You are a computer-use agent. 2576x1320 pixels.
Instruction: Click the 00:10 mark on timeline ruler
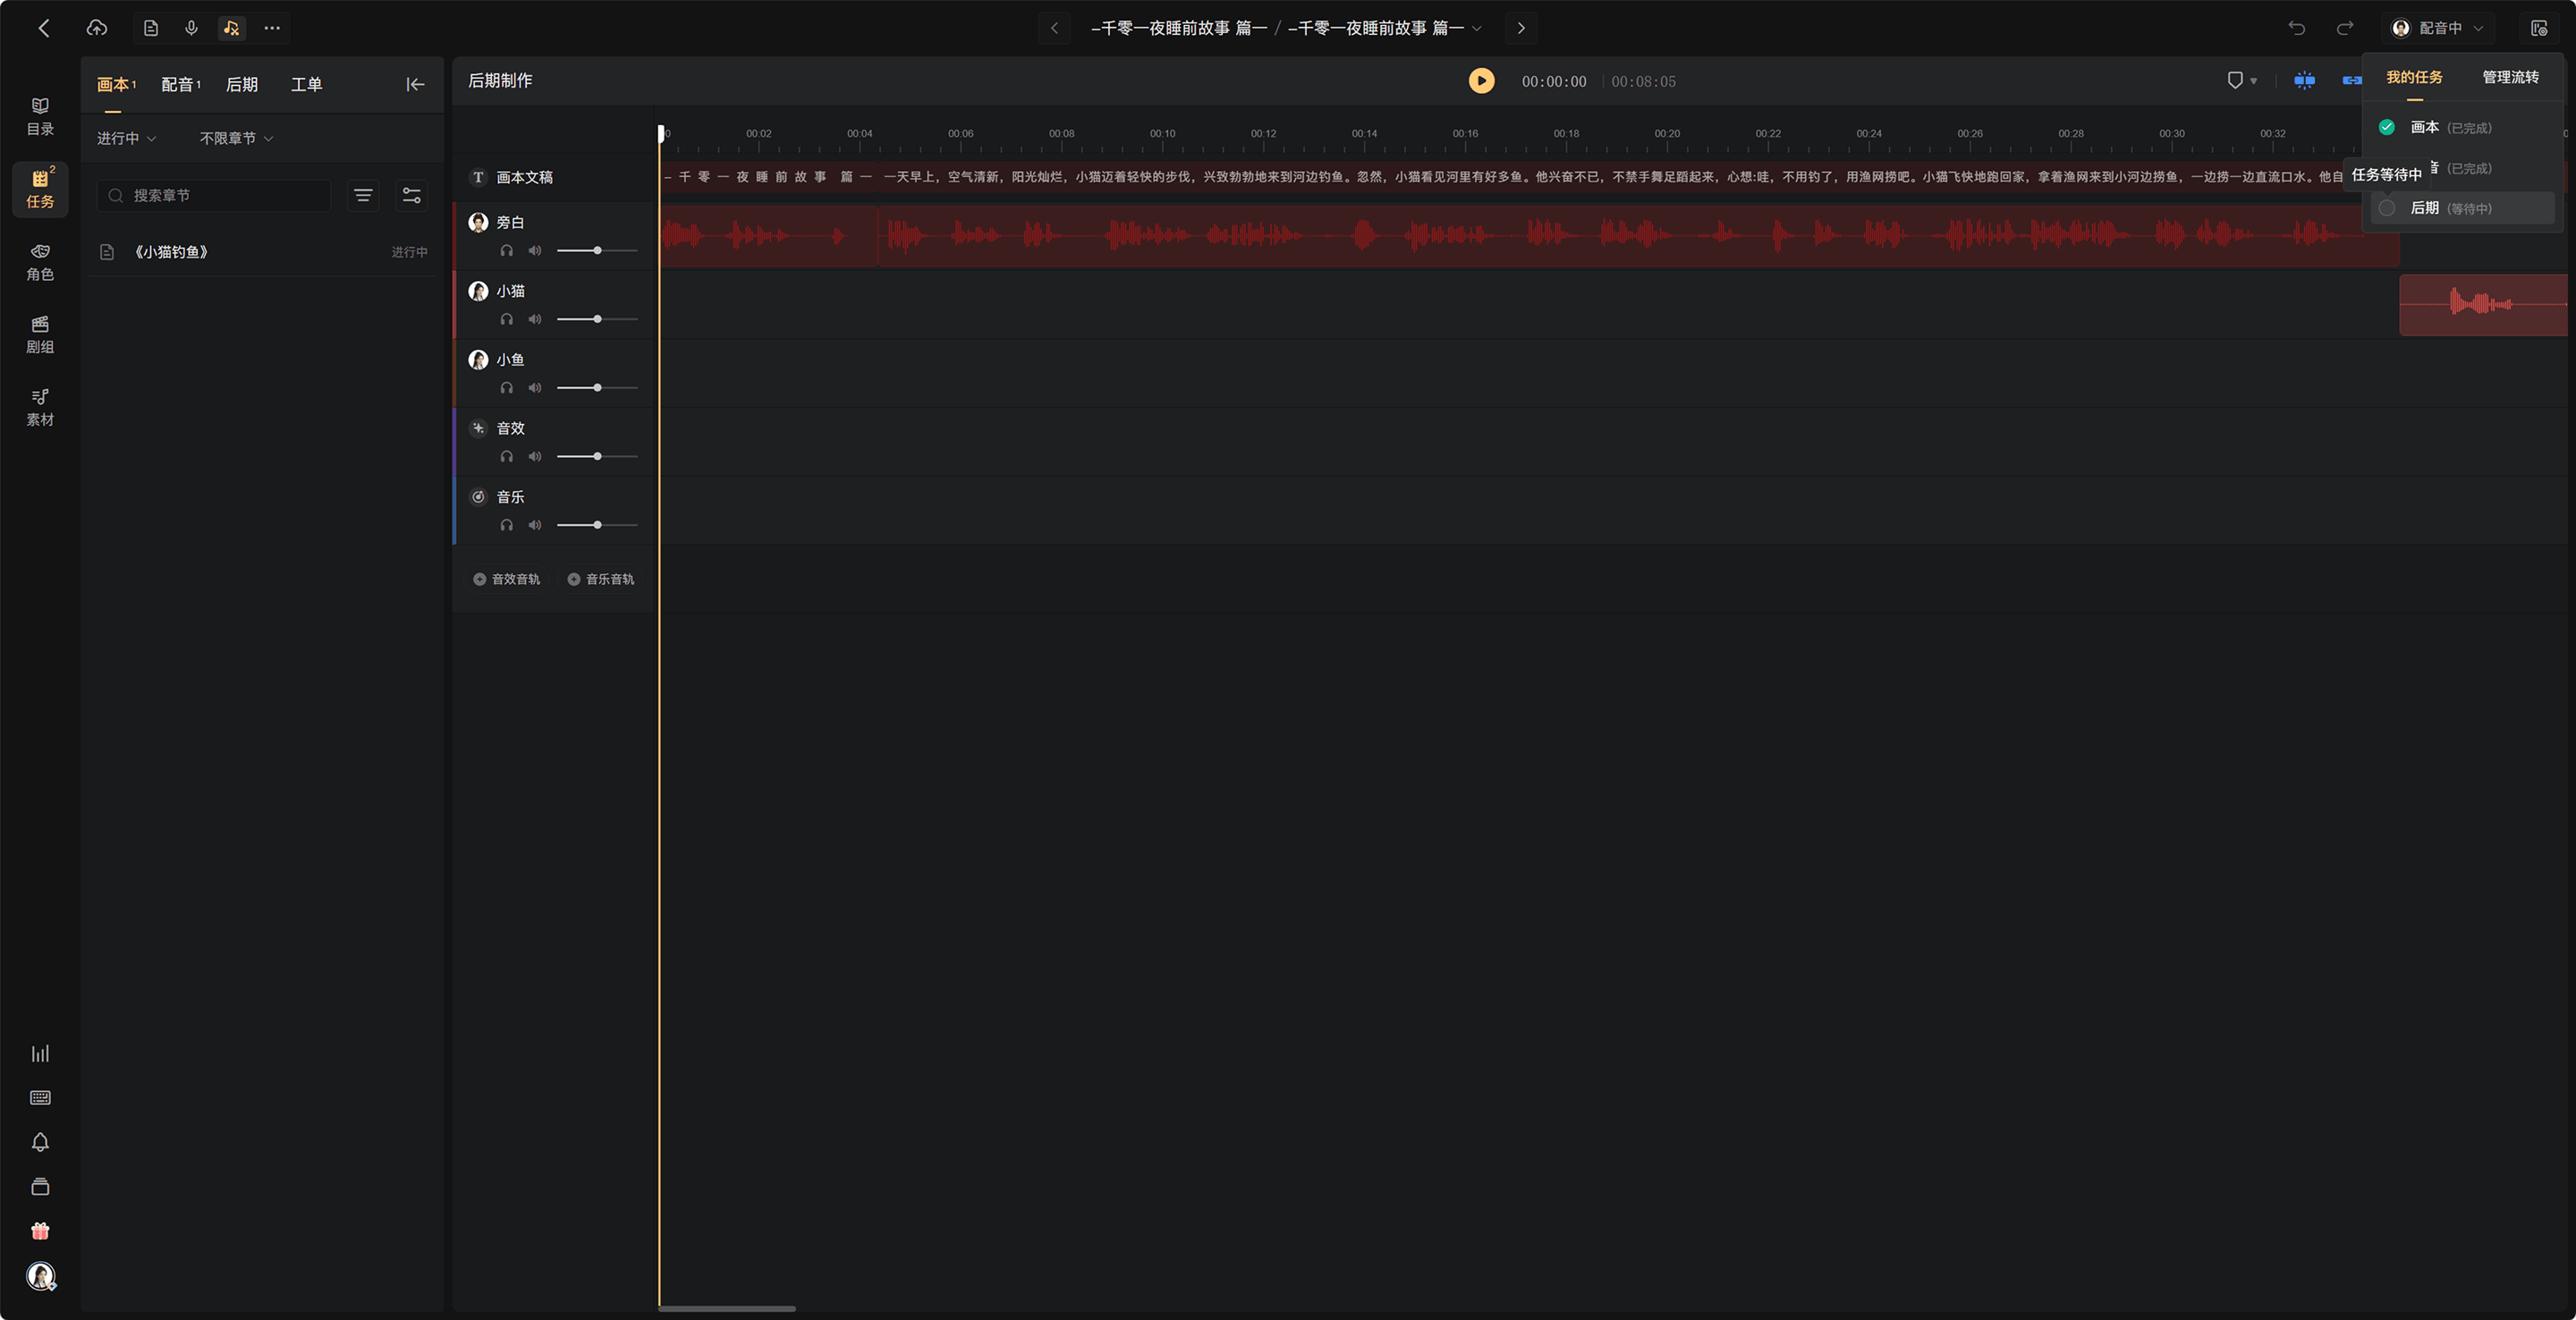click(1162, 134)
